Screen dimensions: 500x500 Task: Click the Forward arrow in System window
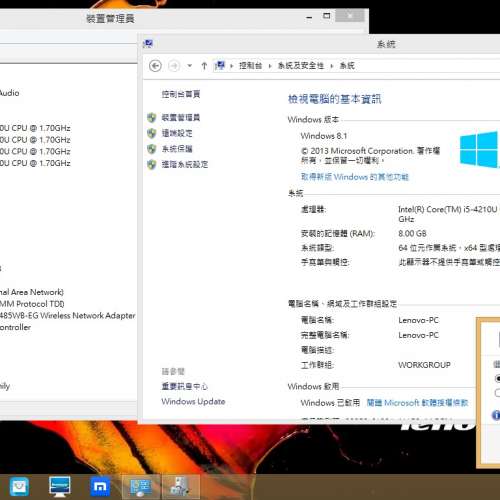coord(174,66)
